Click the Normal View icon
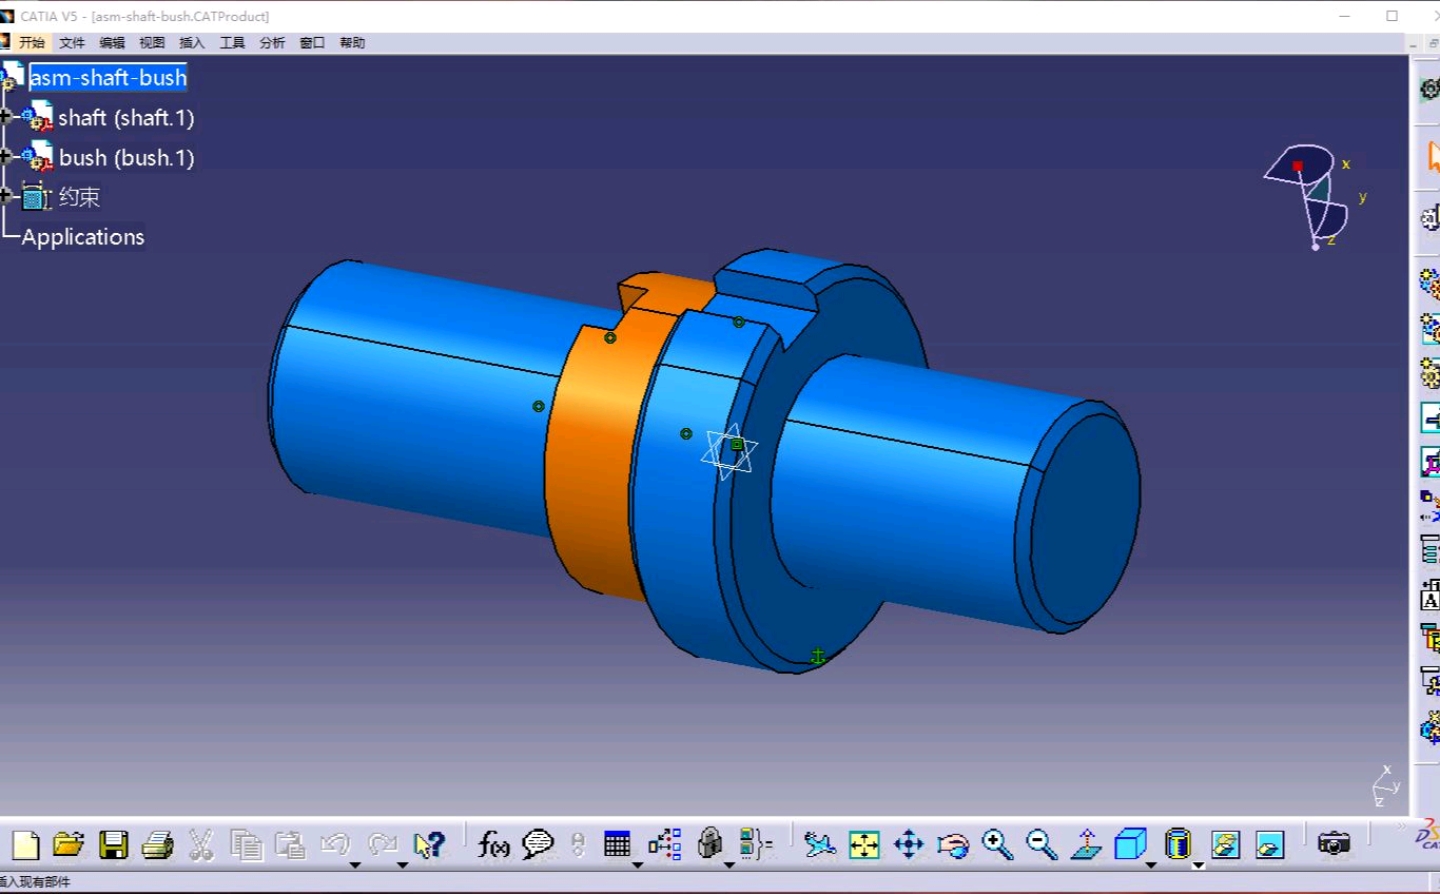This screenshot has width=1440, height=894. (x=1086, y=845)
